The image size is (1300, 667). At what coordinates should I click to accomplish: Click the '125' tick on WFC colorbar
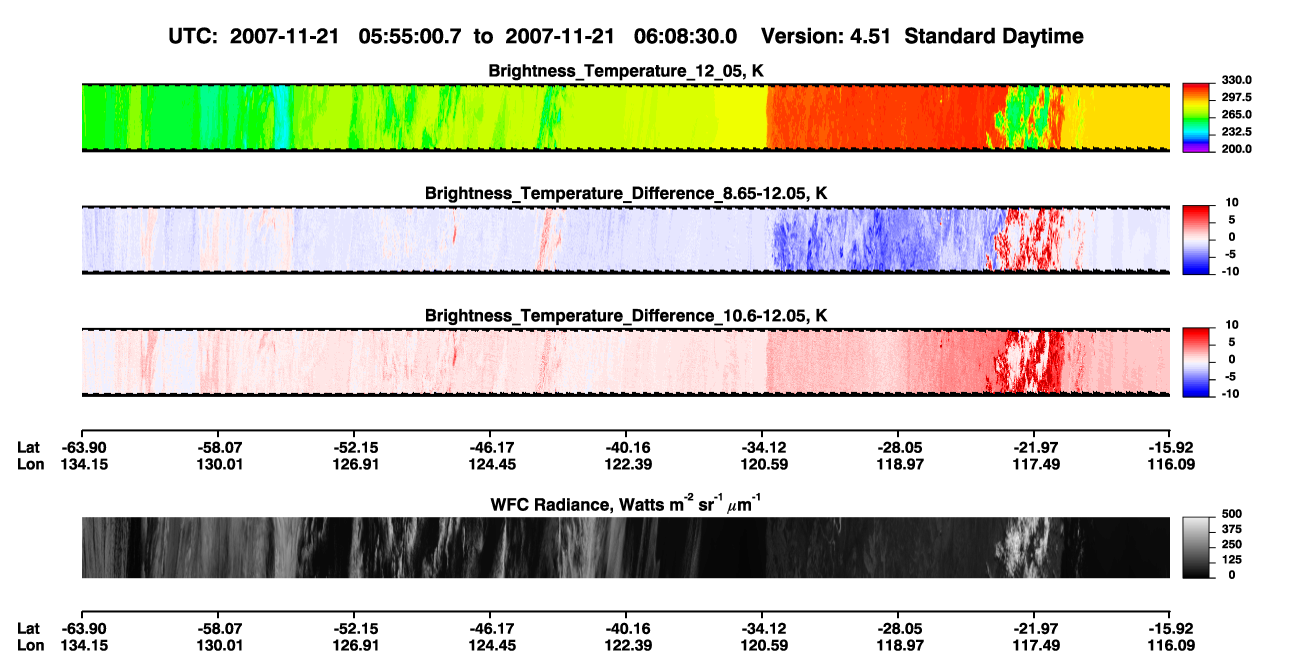coord(1231,560)
